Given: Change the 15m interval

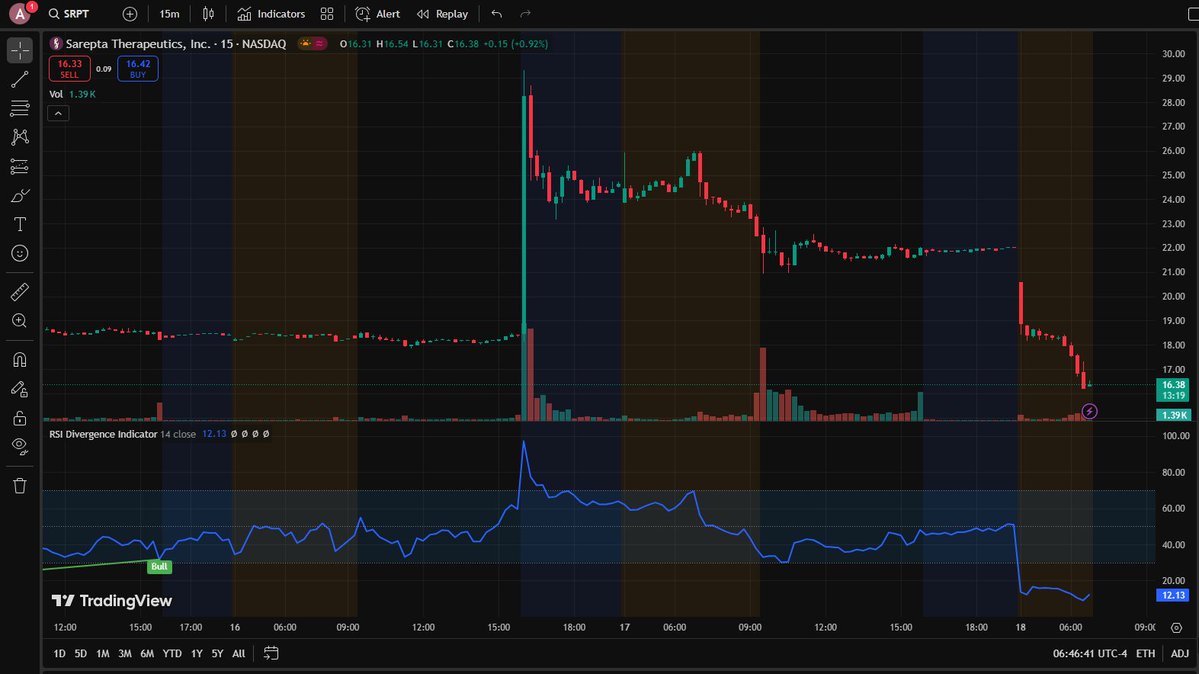Looking at the screenshot, I should 170,14.
